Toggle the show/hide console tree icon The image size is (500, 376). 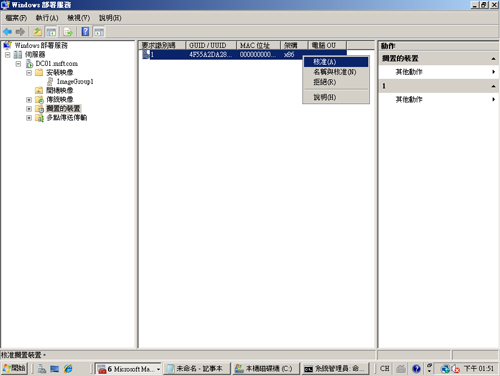point(51,32)
